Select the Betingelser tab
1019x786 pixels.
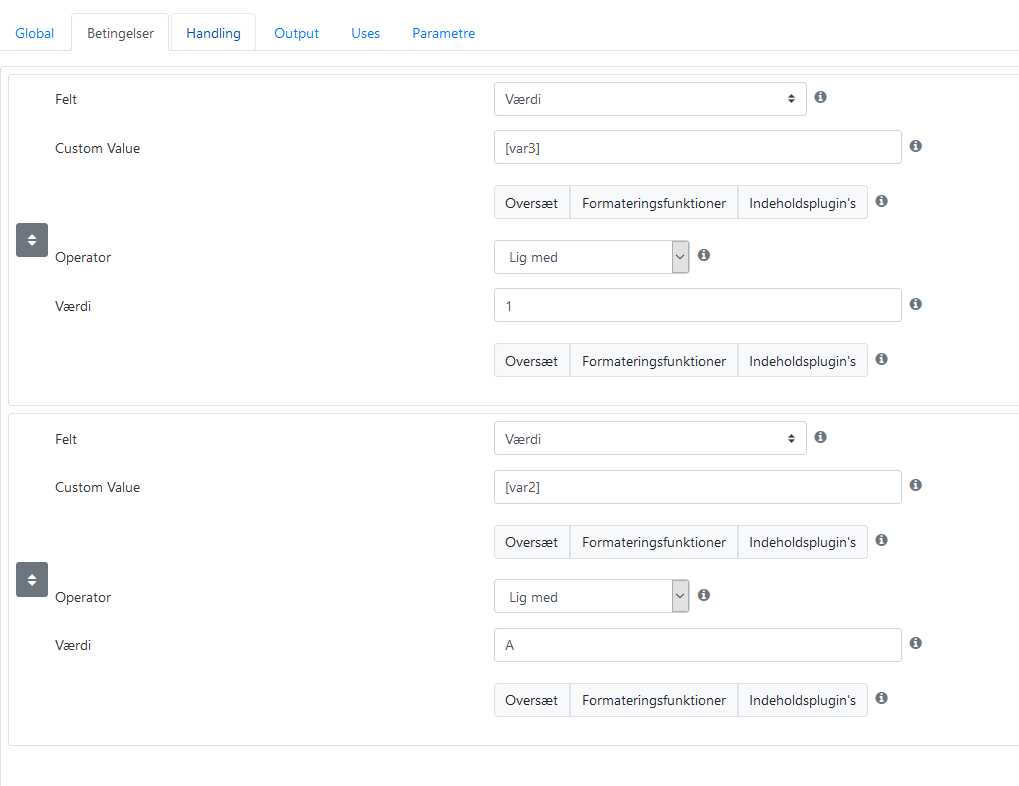click(x=120, y=33)
